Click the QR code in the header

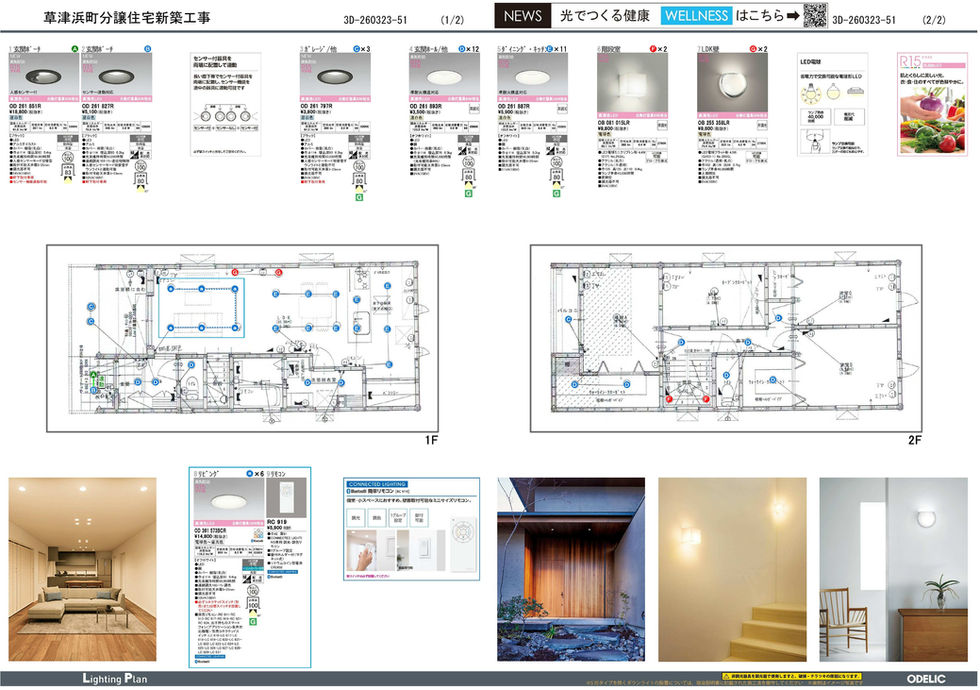click(x=814, y=16)
